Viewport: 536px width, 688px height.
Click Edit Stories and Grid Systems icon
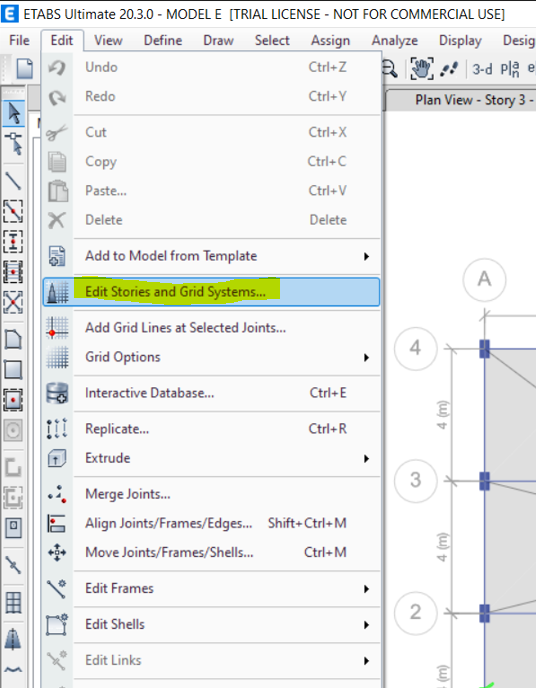coord(57,292)
